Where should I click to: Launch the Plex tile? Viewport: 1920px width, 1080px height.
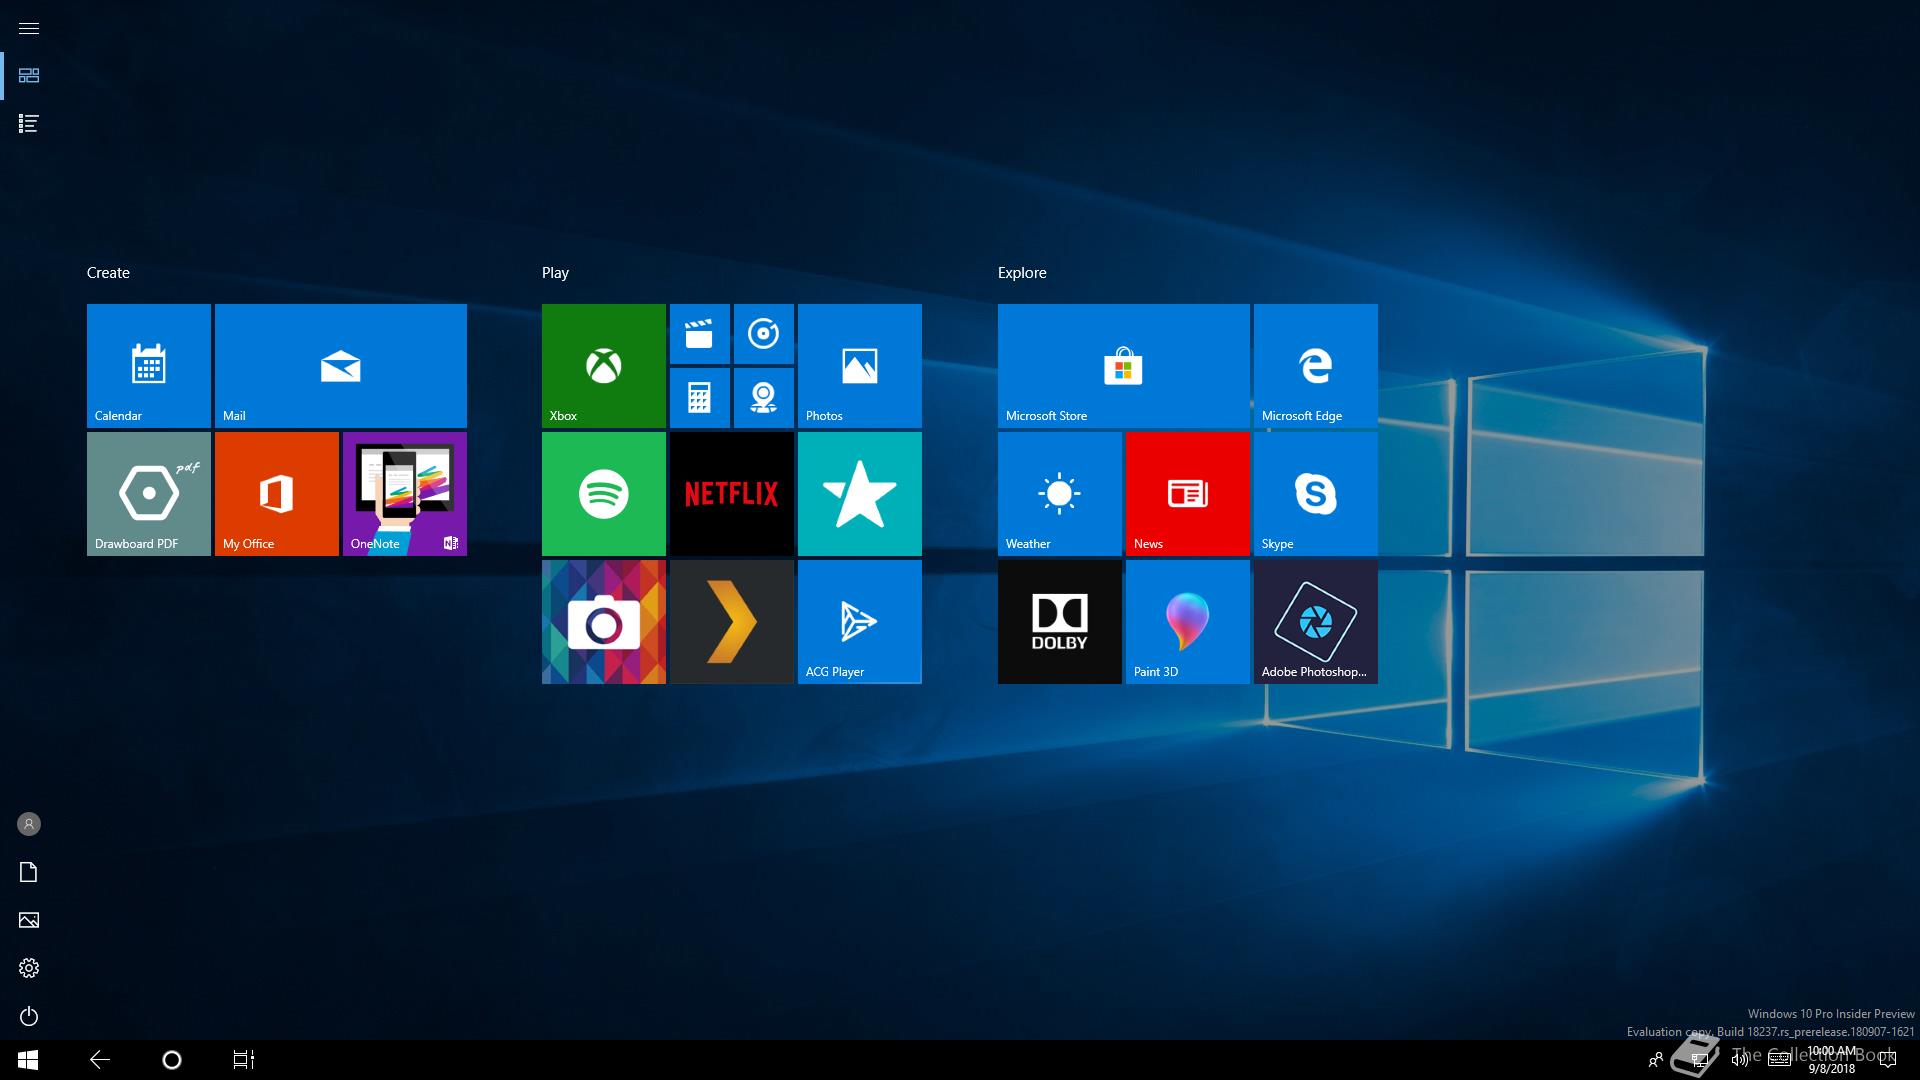point(732,622)
